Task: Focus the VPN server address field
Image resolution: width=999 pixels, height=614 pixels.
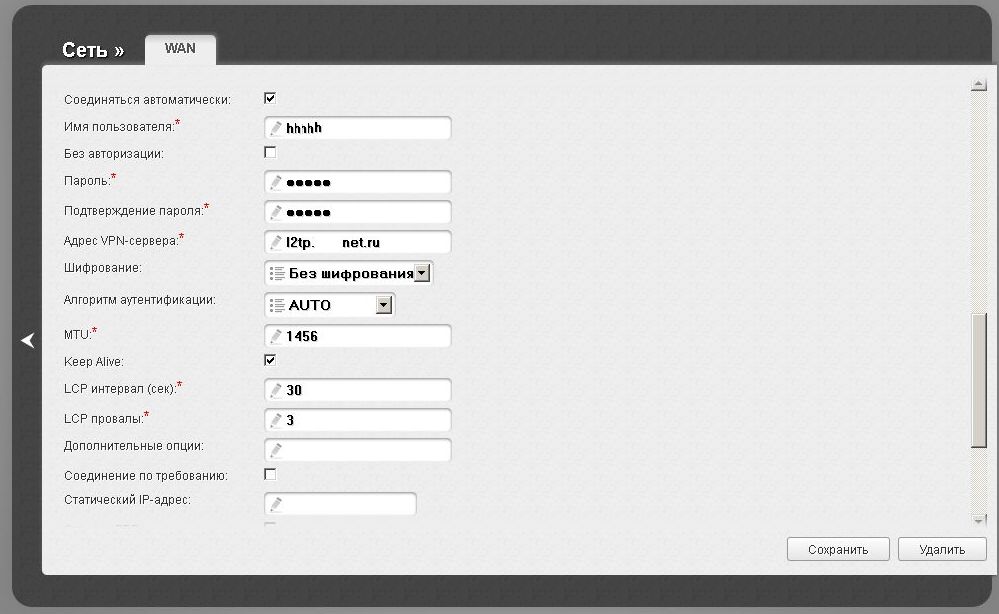Action: pyautogui.click(x=357, y=243)
